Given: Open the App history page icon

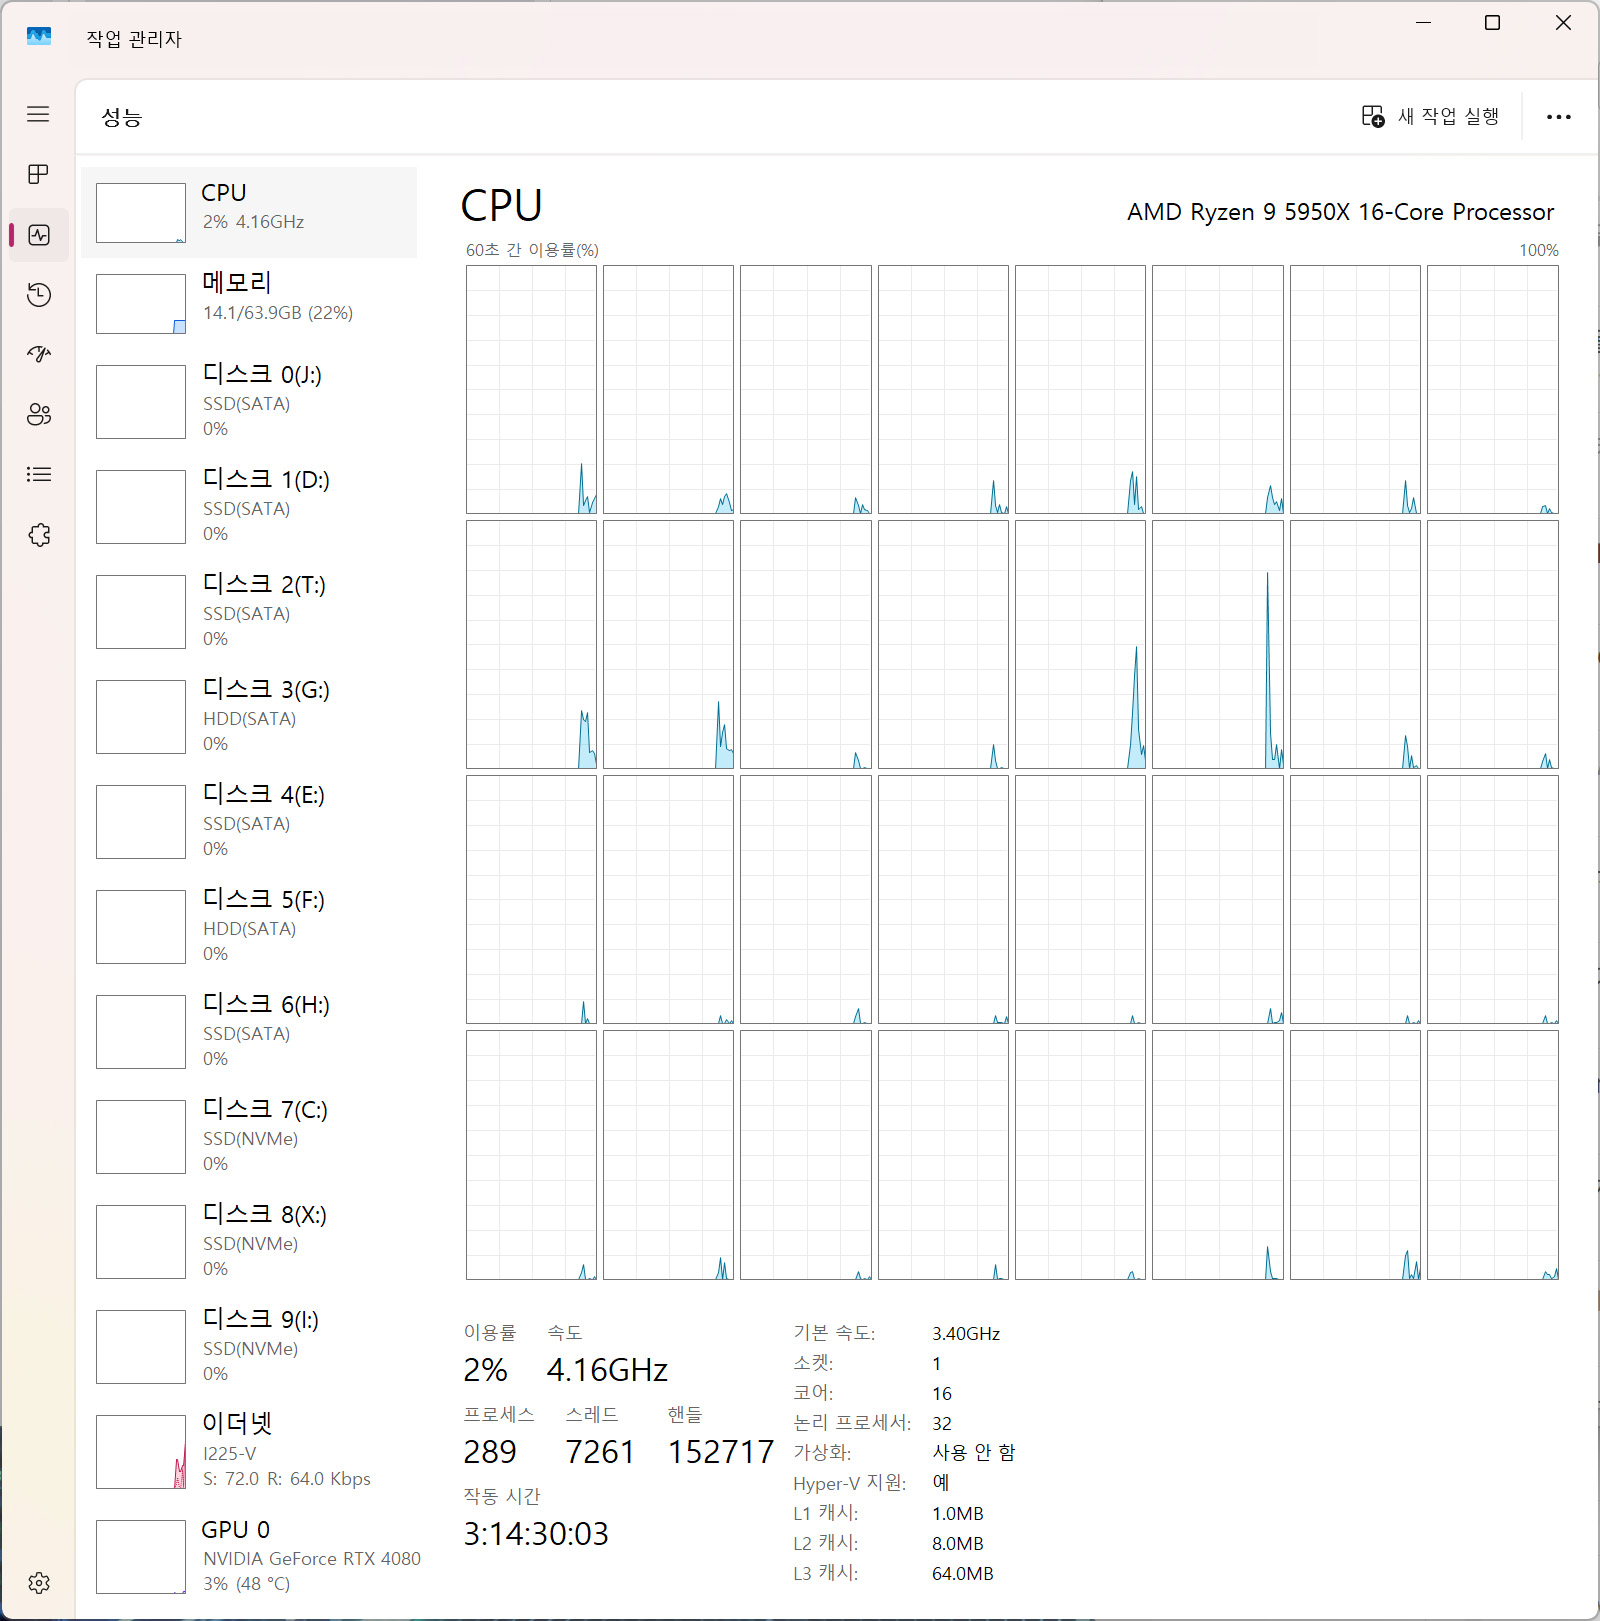Looking at the screenshot, I should [x=38, y=295].
